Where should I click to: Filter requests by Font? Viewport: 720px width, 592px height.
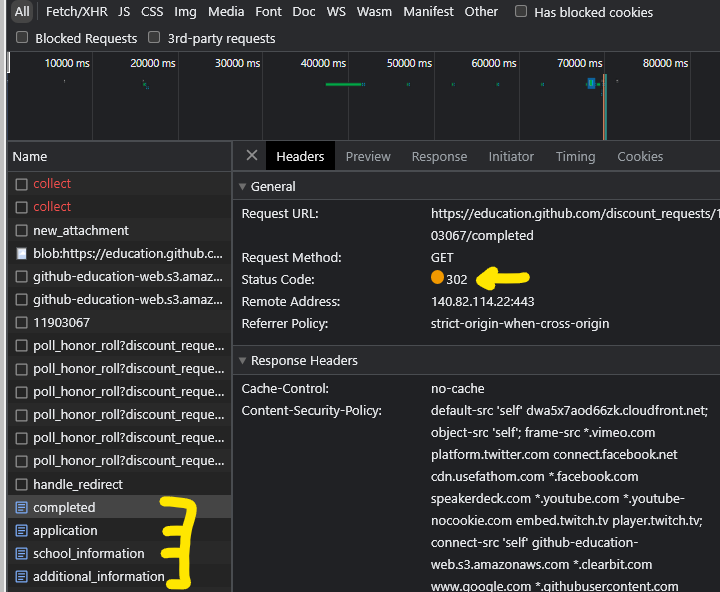tap(268, 11)
